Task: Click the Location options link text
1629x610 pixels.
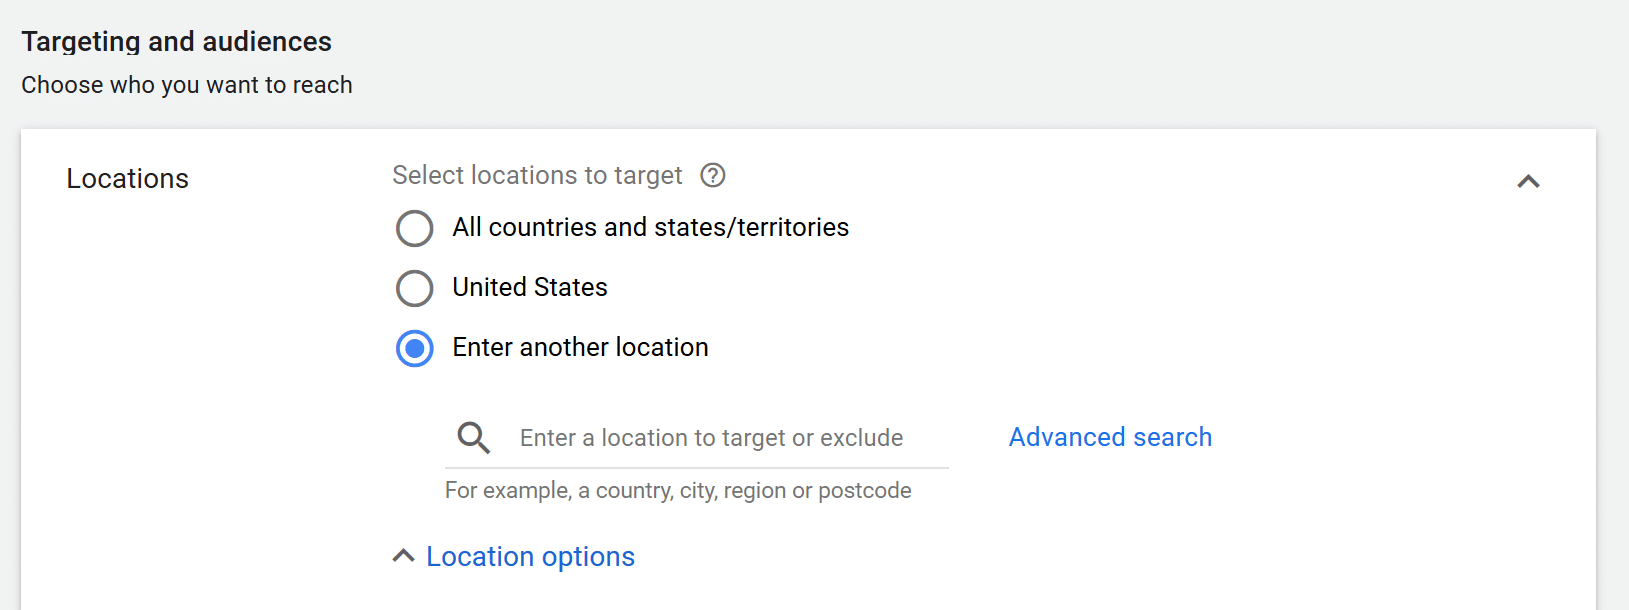Action: (x=531, y=556)
